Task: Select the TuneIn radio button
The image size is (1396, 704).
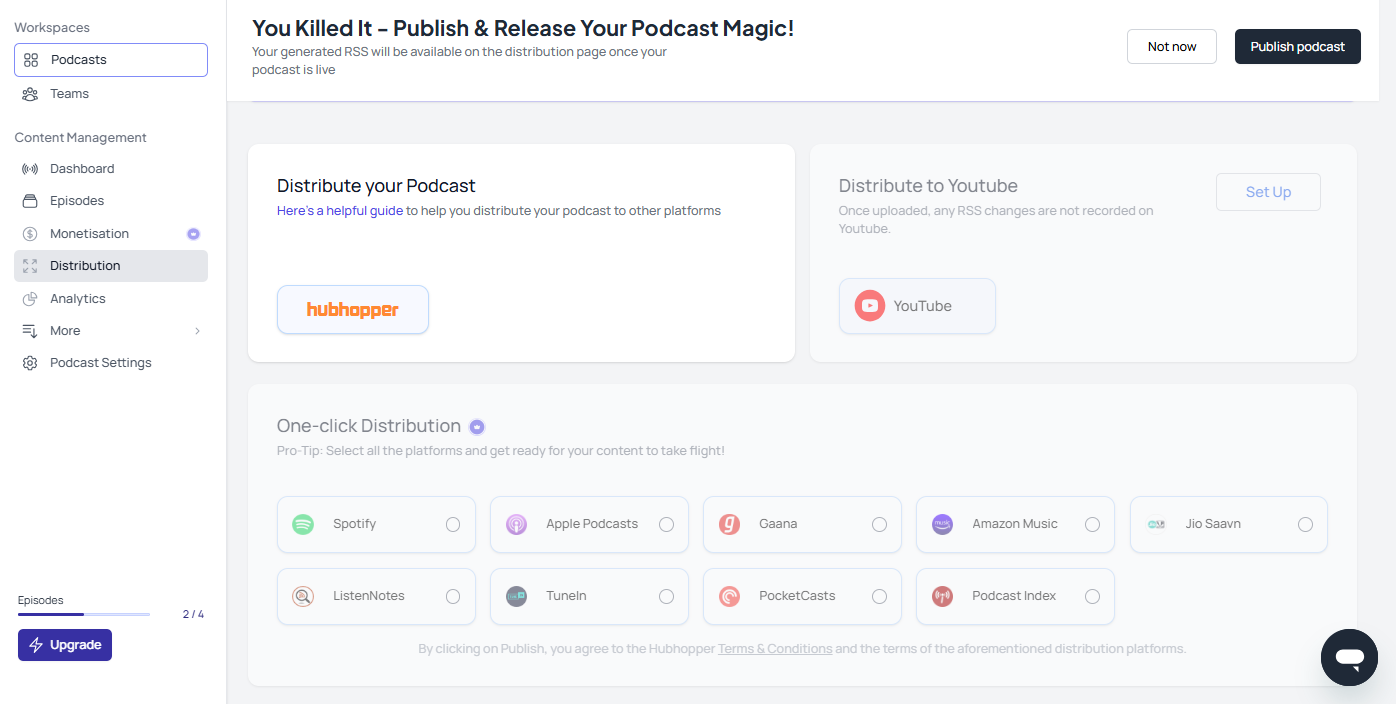Action: coord(666,596)
